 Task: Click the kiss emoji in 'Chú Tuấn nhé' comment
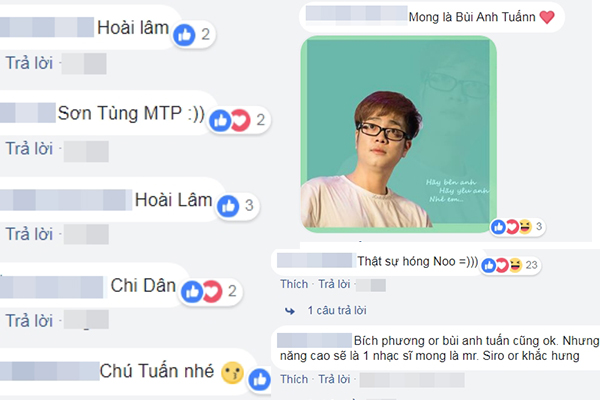(232, 372)
